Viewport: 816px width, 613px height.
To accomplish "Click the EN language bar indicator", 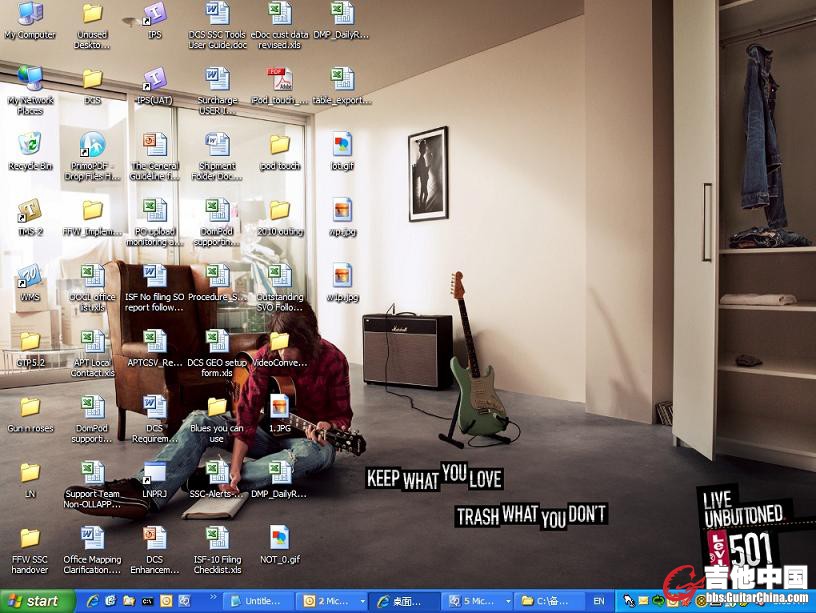I will 599,601.
